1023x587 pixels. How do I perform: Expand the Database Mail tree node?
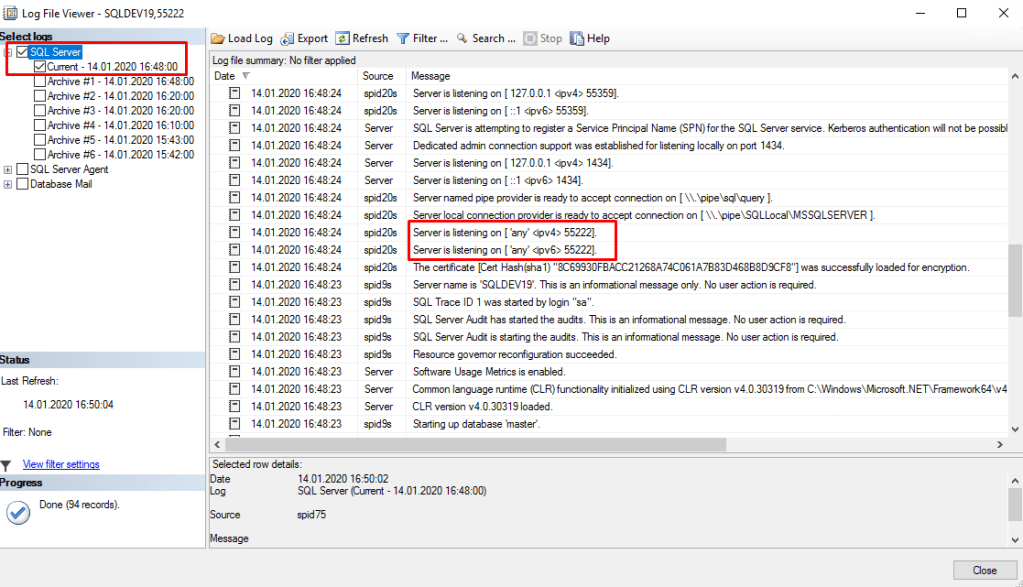[8, 184]
